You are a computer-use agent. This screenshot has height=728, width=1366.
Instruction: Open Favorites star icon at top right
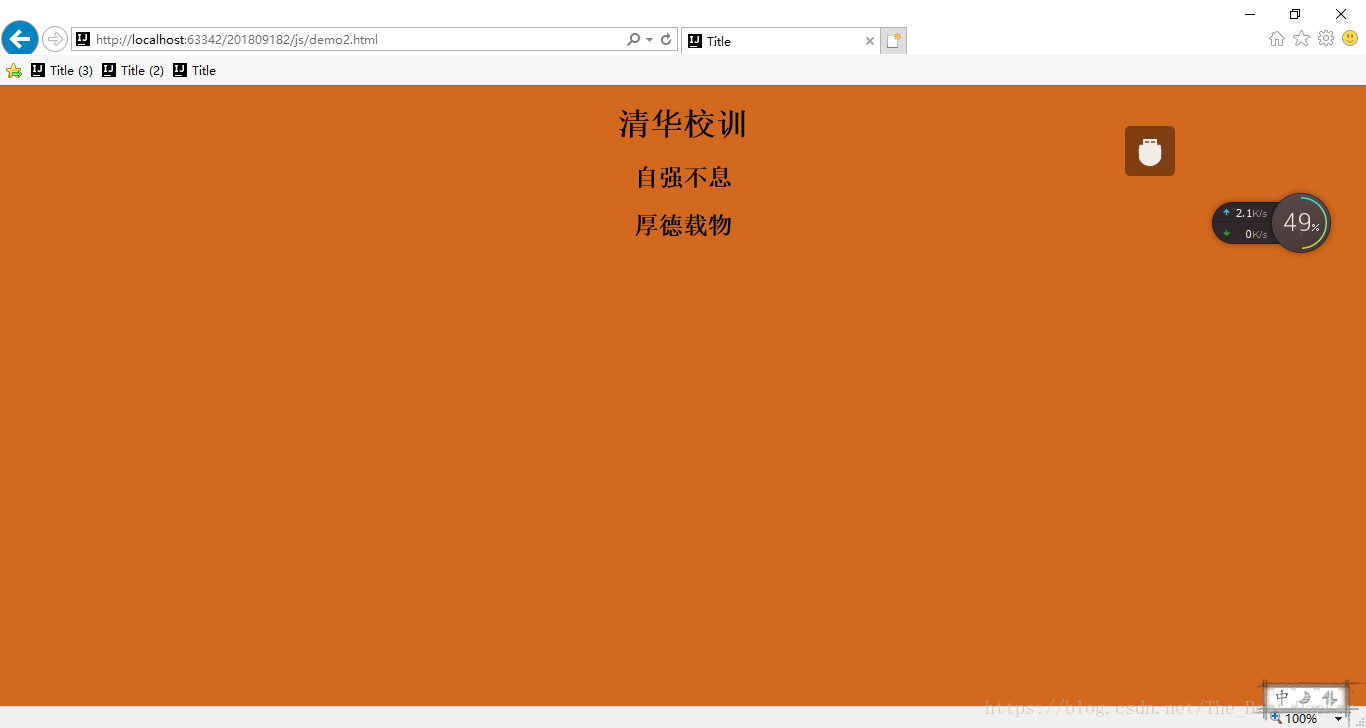point(1301,38)
